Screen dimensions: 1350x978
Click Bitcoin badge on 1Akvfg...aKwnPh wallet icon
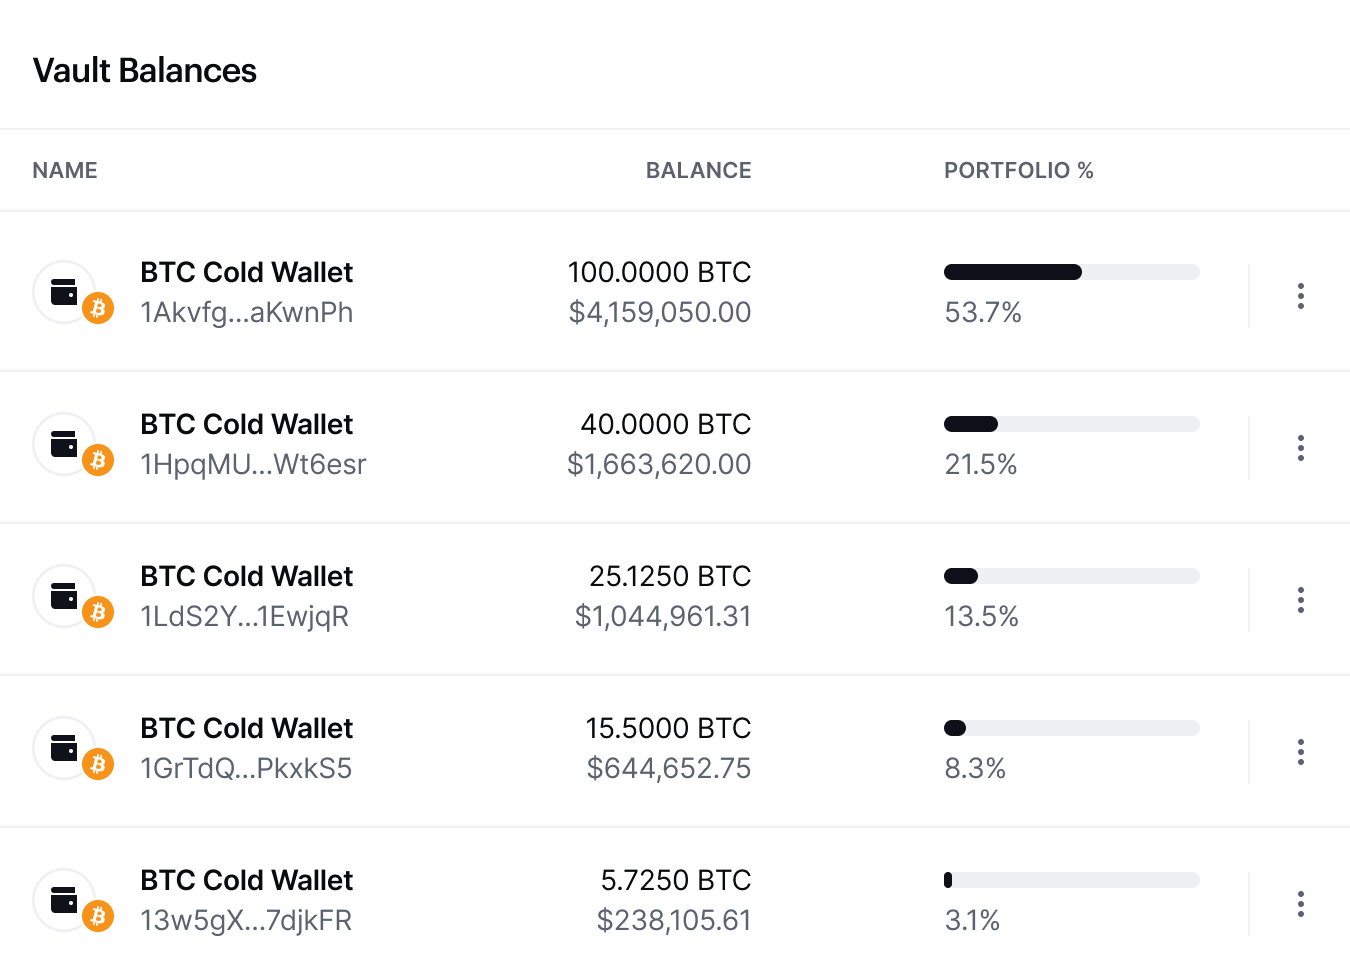98,308
